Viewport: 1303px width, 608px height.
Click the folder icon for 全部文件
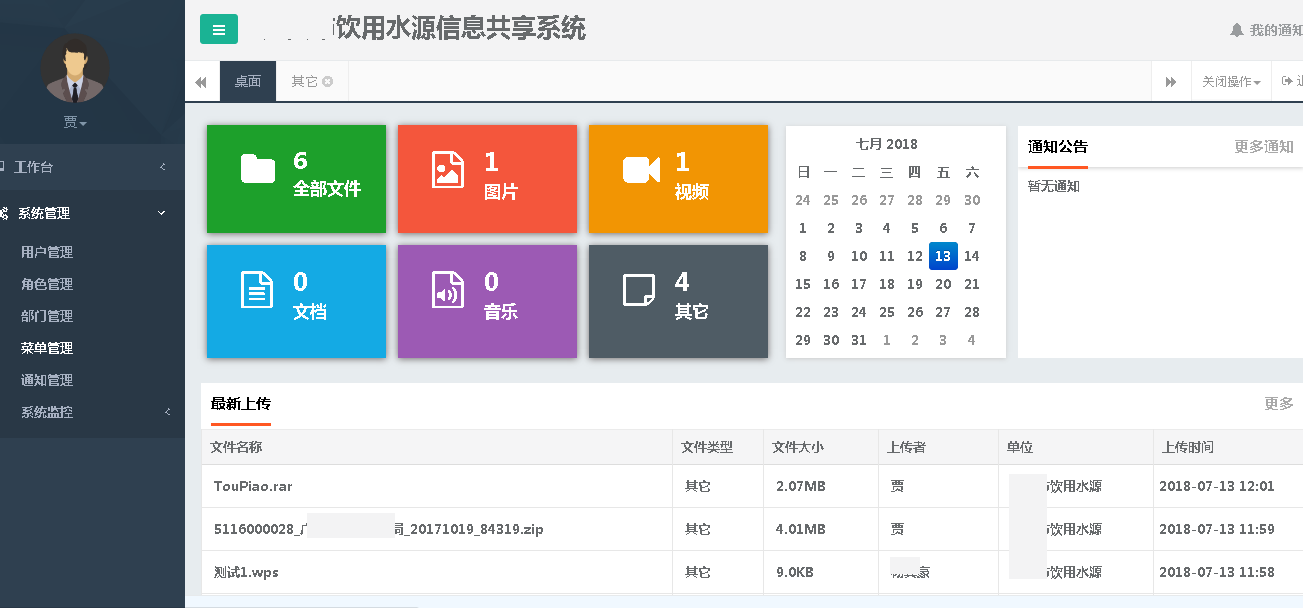coord(258,169)
